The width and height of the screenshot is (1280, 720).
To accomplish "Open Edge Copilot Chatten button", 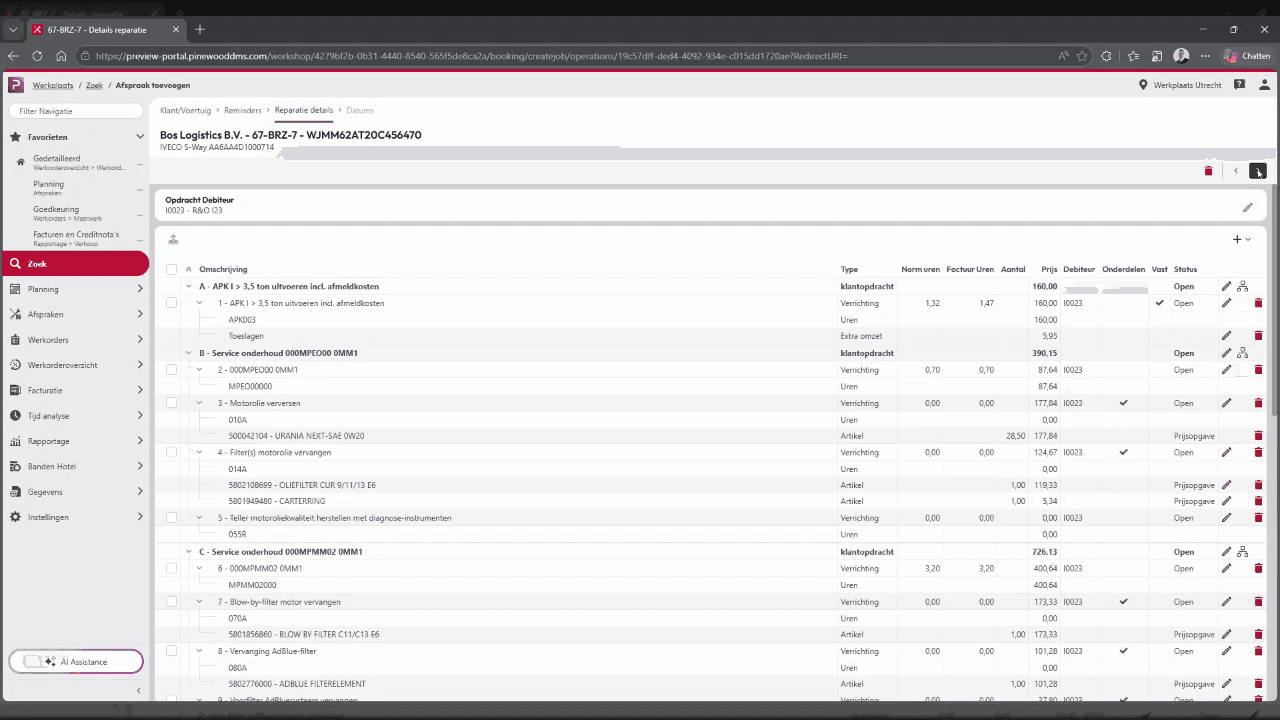I will 1246,56.
